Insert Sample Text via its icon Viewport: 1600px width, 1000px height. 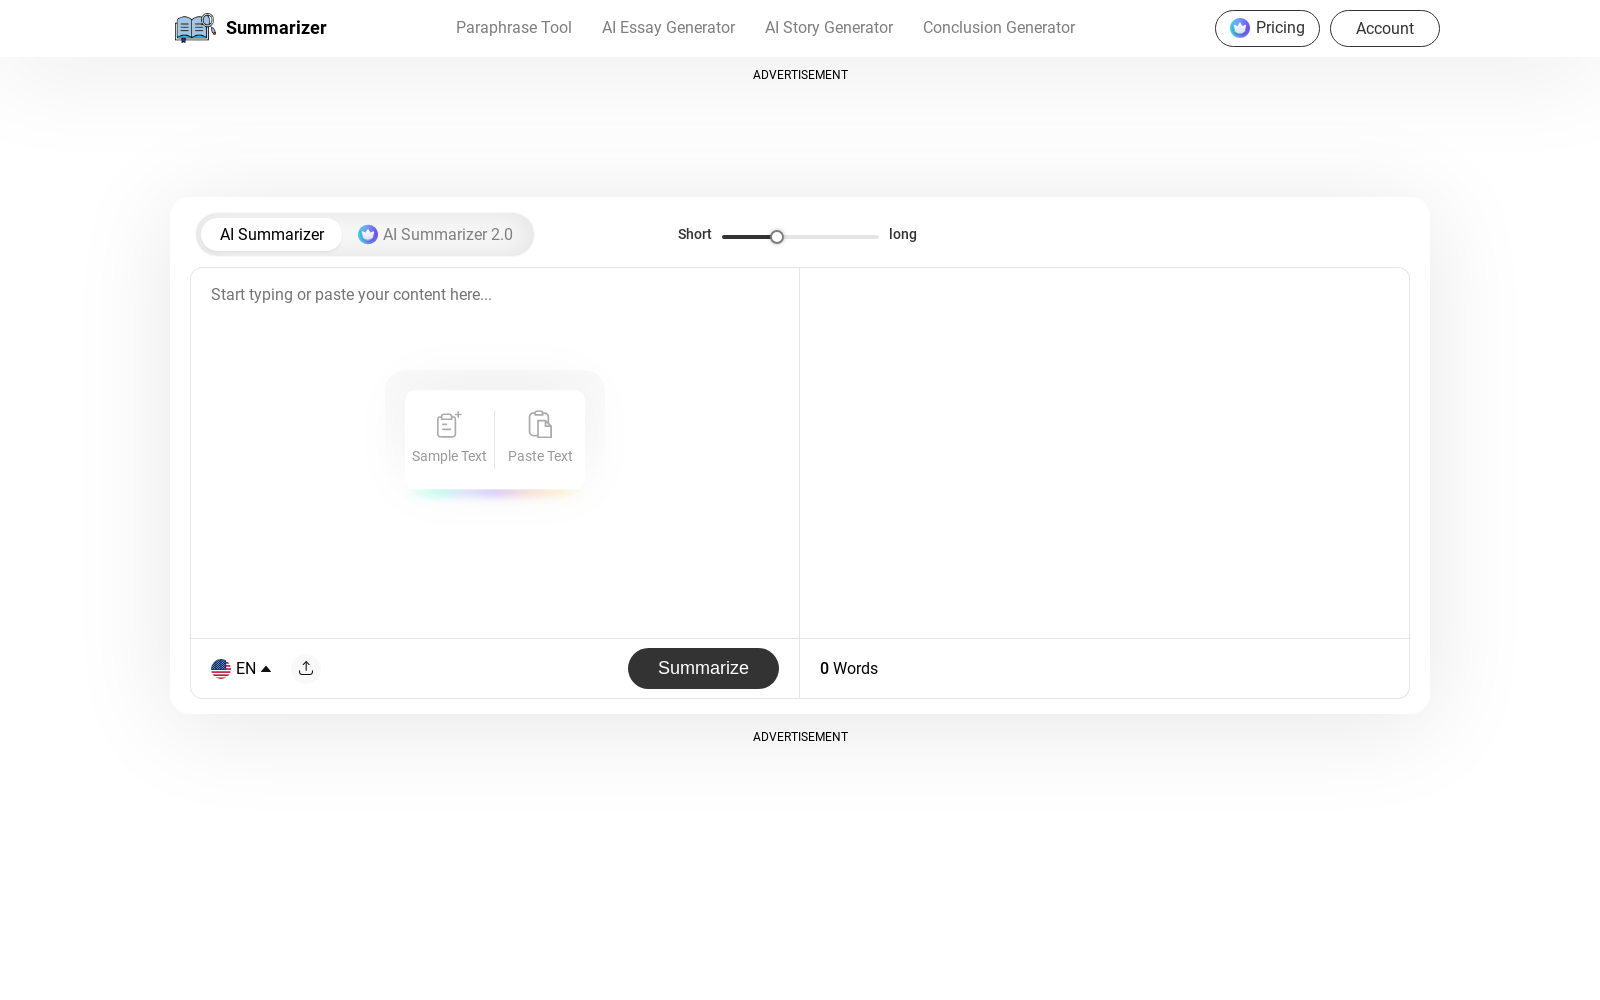click(x=449, y=425)
